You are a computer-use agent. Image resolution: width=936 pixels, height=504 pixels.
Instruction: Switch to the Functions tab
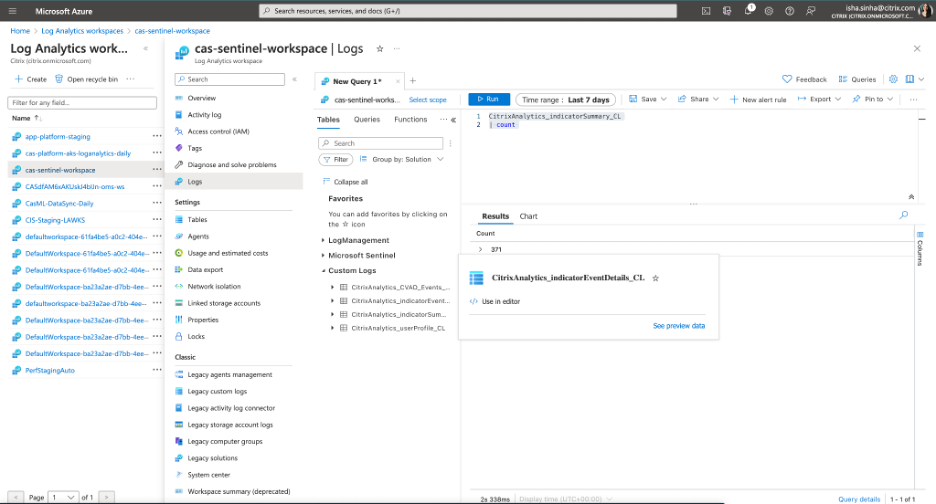click(411, 119)
